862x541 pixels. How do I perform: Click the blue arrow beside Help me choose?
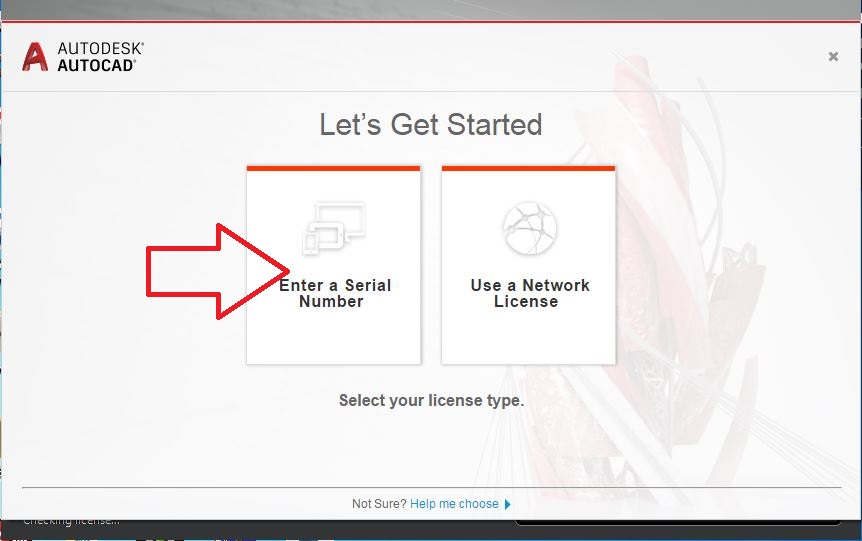[508, 504]
